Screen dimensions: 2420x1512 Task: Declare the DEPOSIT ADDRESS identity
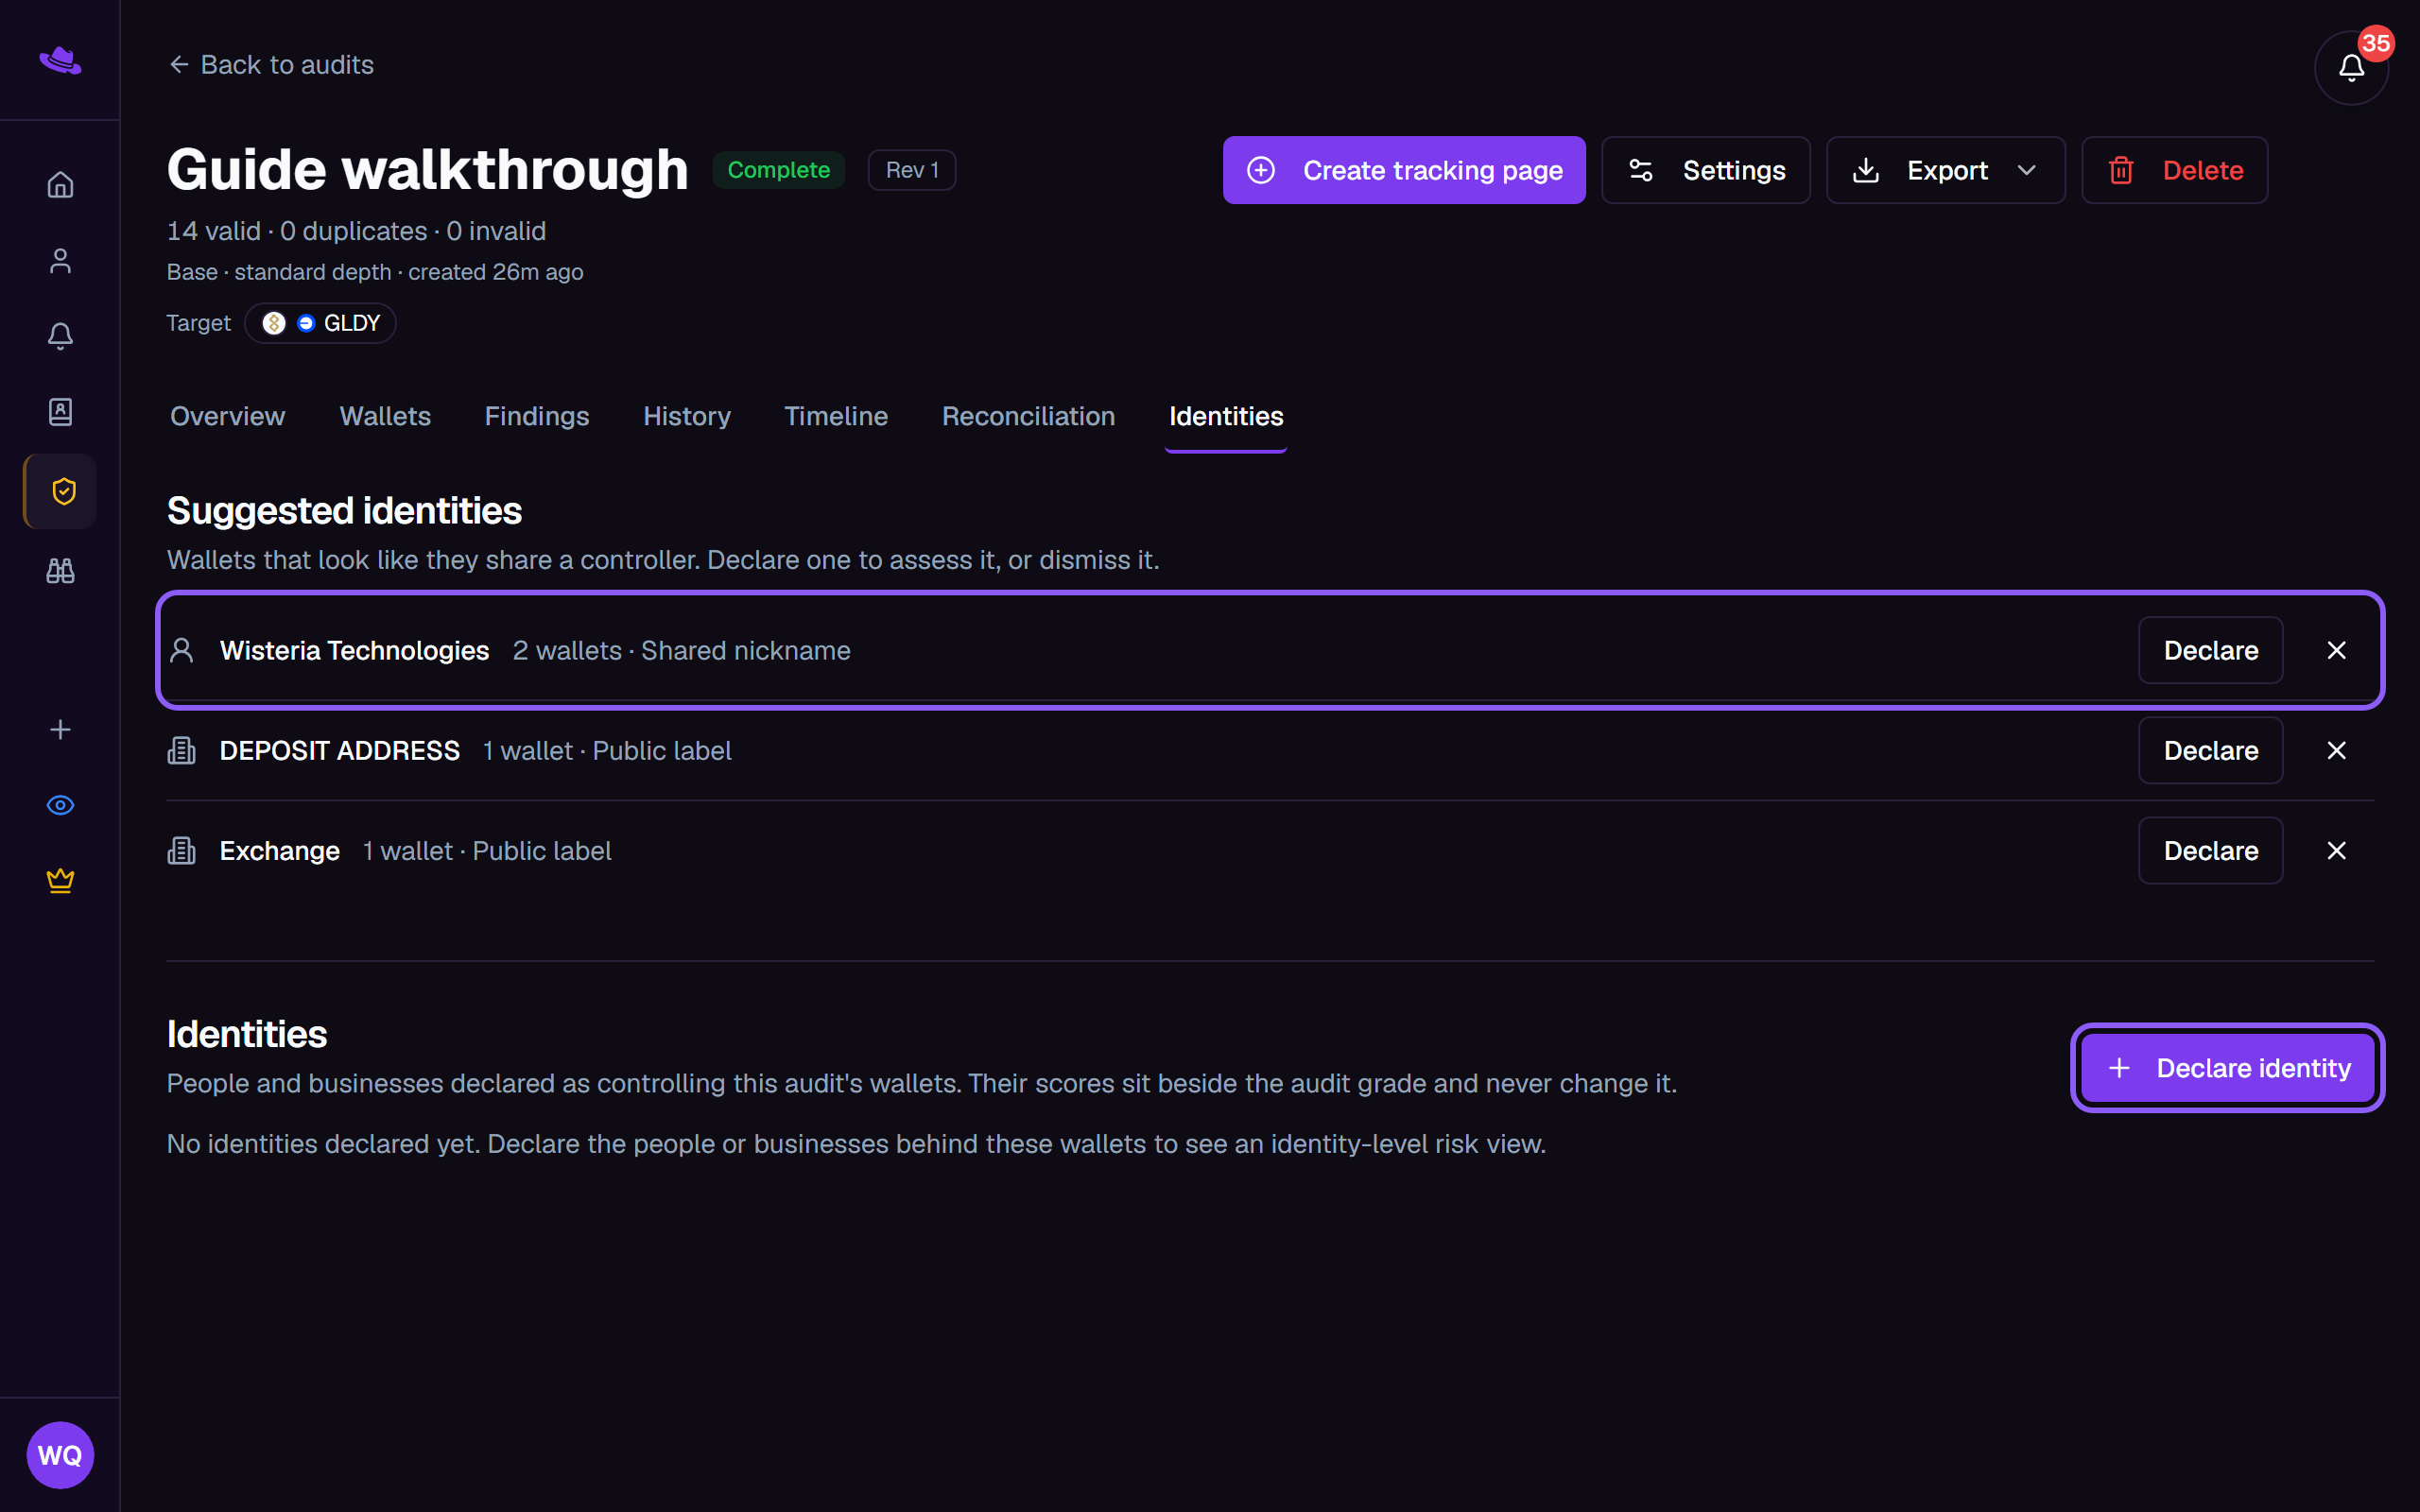2210,751
